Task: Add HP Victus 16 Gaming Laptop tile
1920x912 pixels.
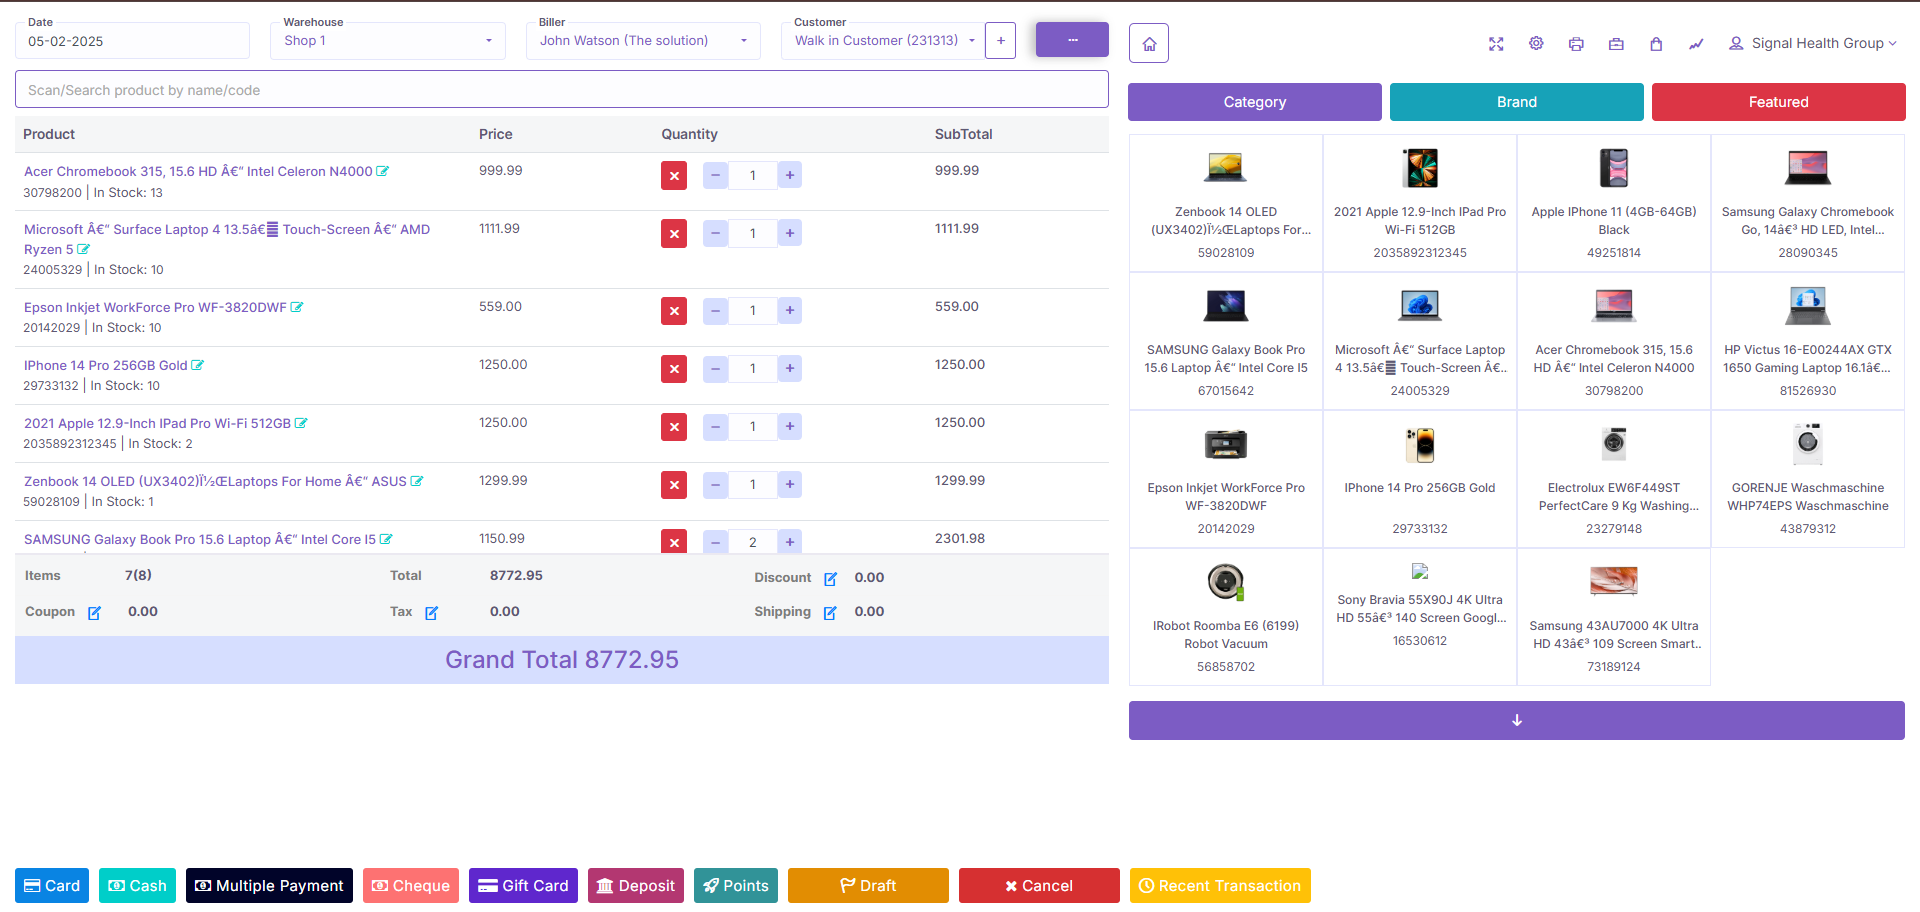Action: point(1808,342)
